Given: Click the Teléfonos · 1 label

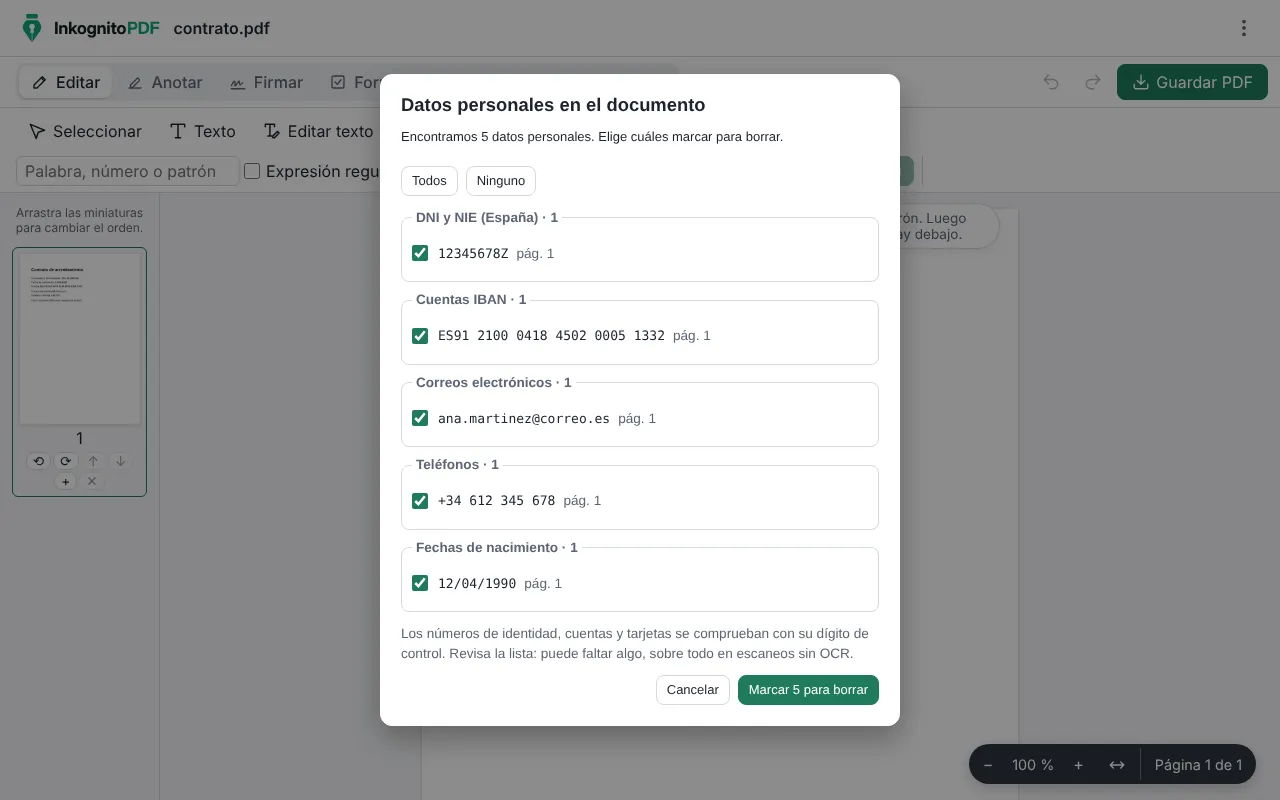Looking at the screenshot, I should (x=457, y=464).
